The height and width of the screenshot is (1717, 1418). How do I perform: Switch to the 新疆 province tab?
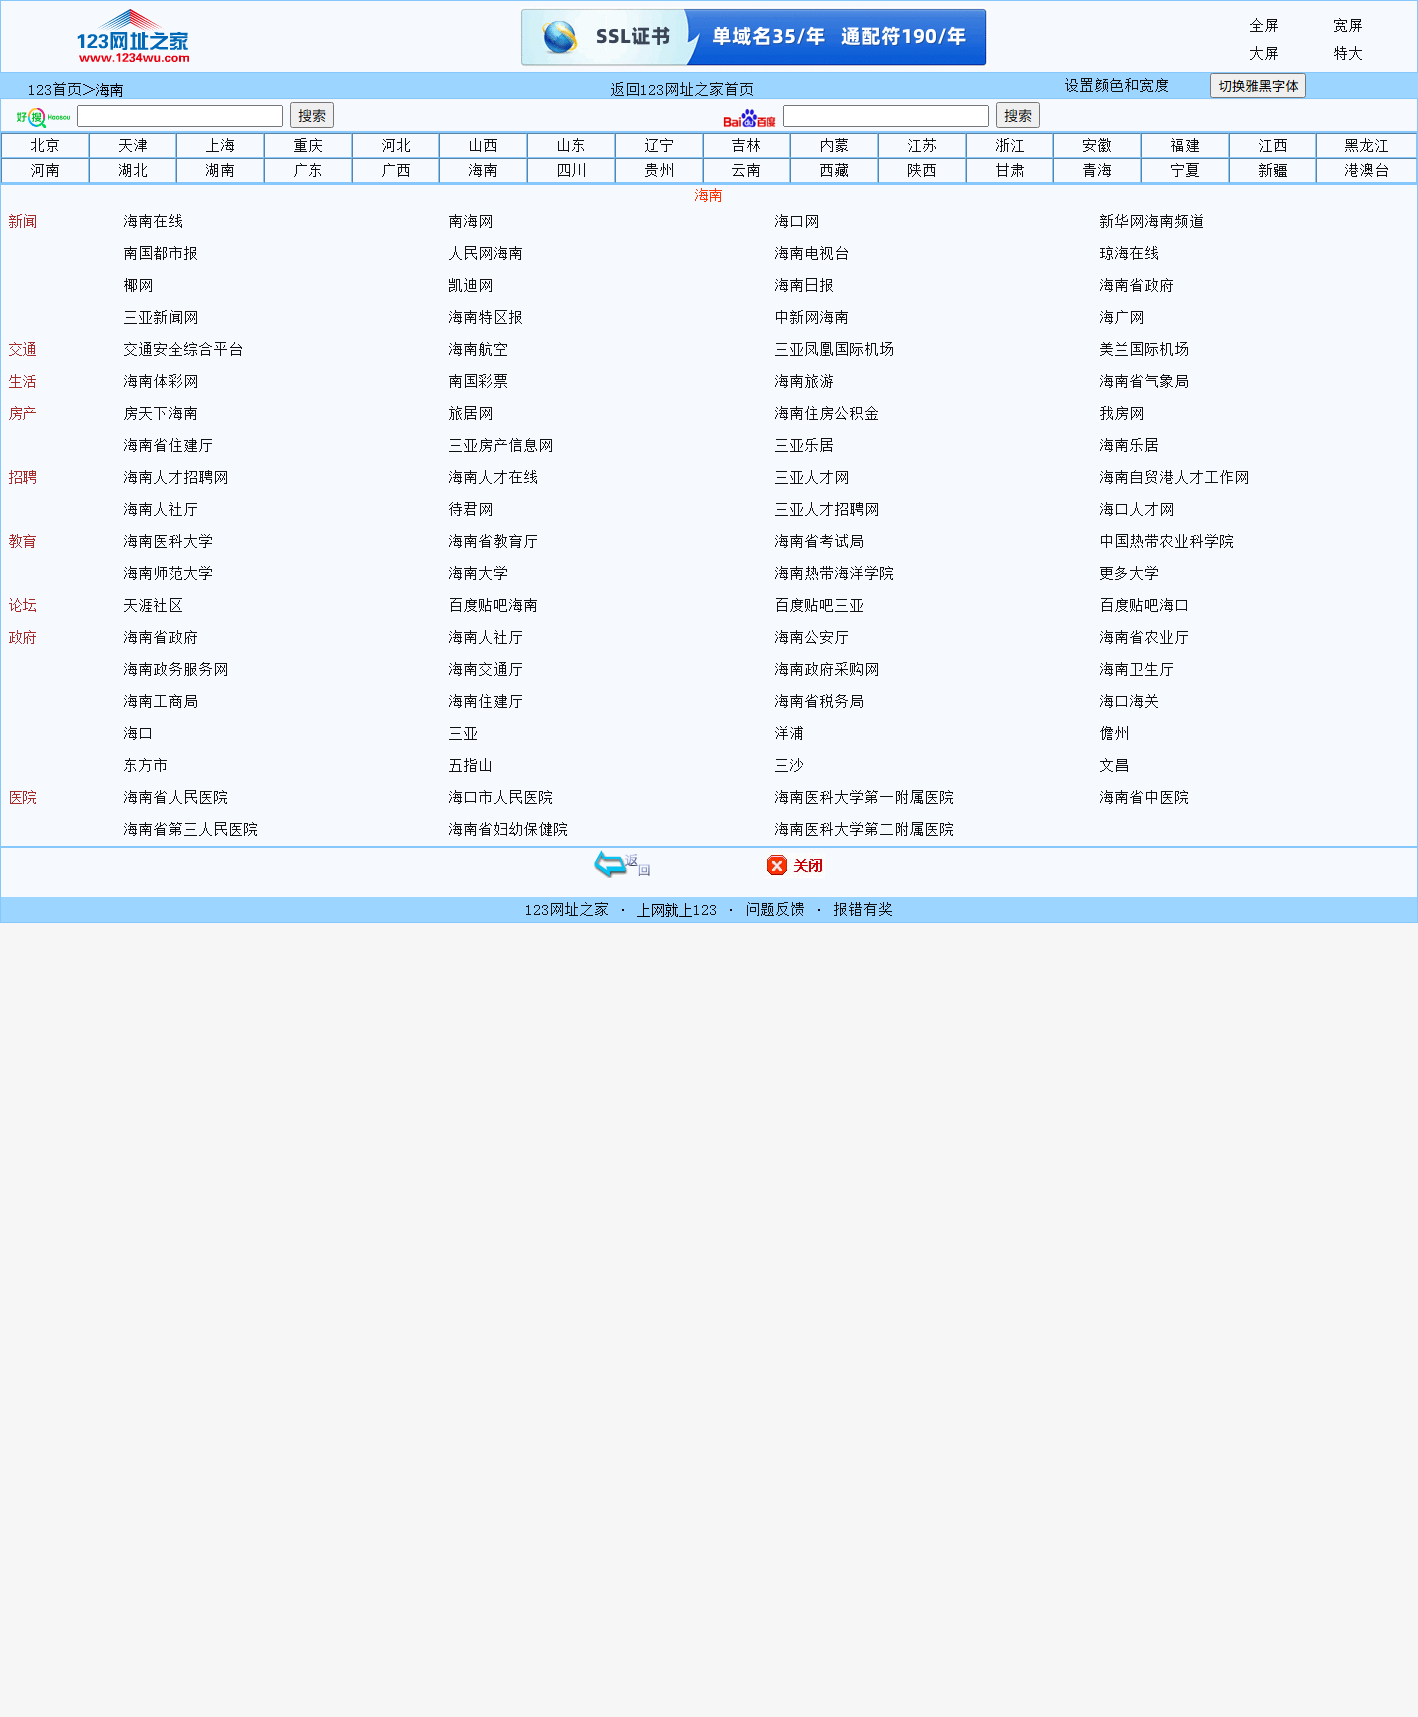pyautogui.click(x=1273, y=171)
